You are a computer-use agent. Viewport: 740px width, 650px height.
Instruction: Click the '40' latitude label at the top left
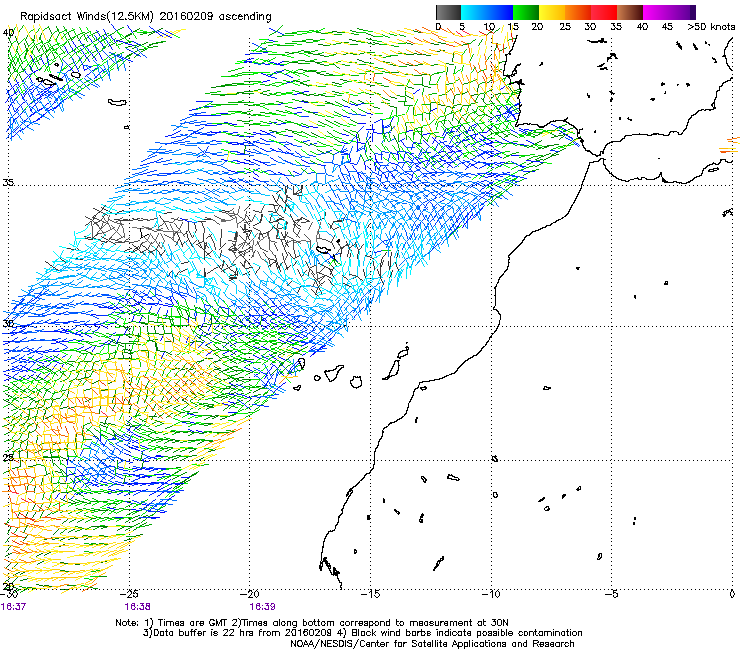pos(8,33)
